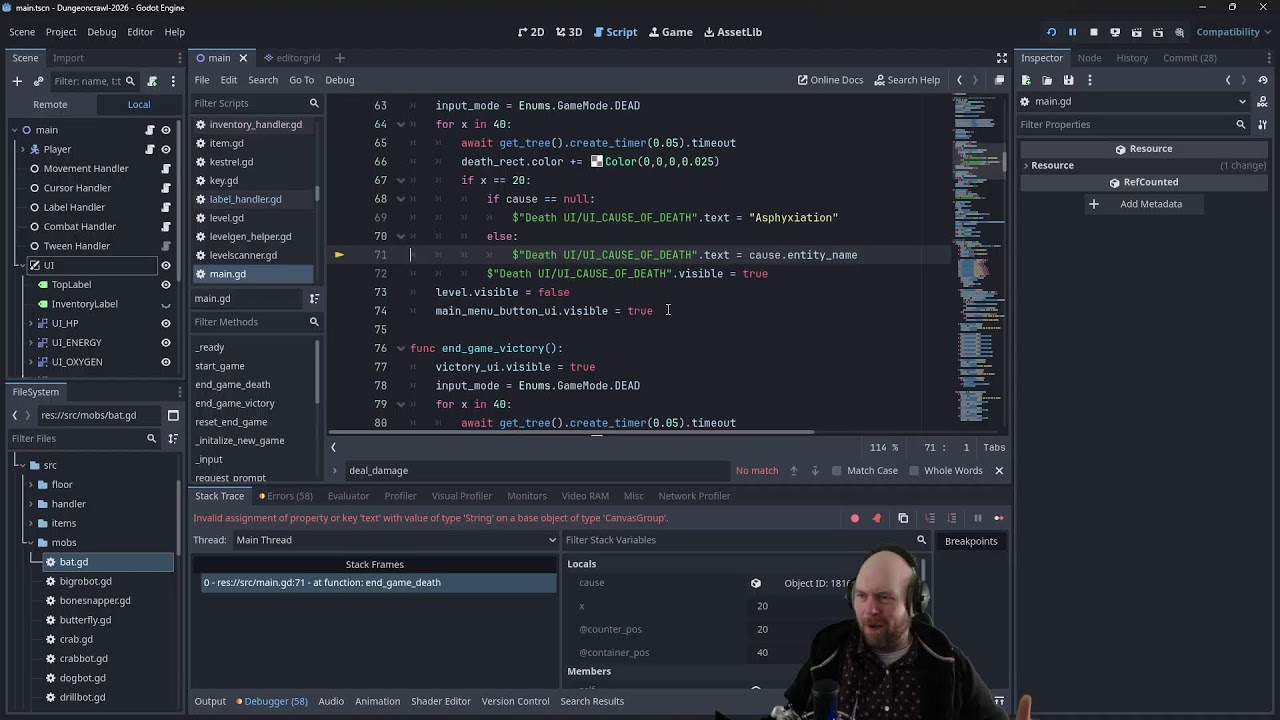Click the instantiate child scene link icon
Viewport: 1280px width, 720px height.
point(39,81)
